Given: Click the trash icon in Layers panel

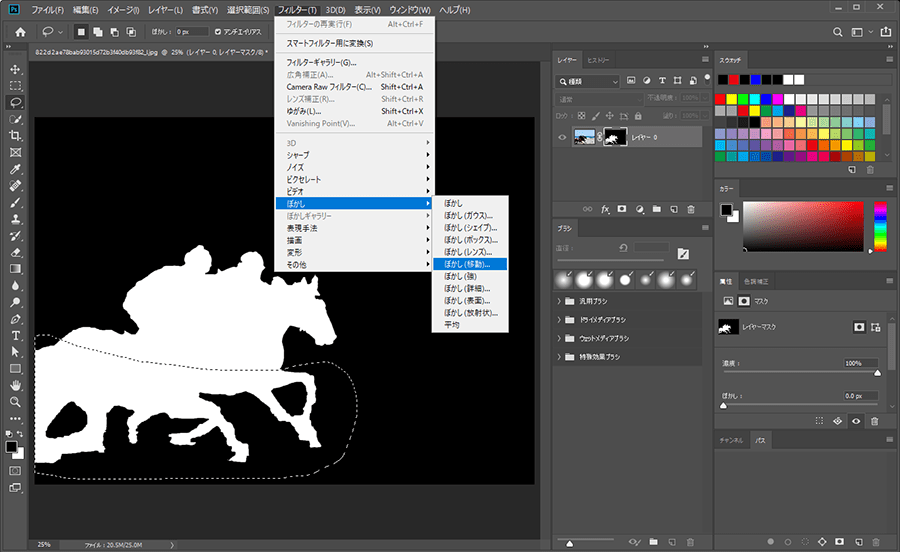Looking at the screenshot, I should click(691, 209).
